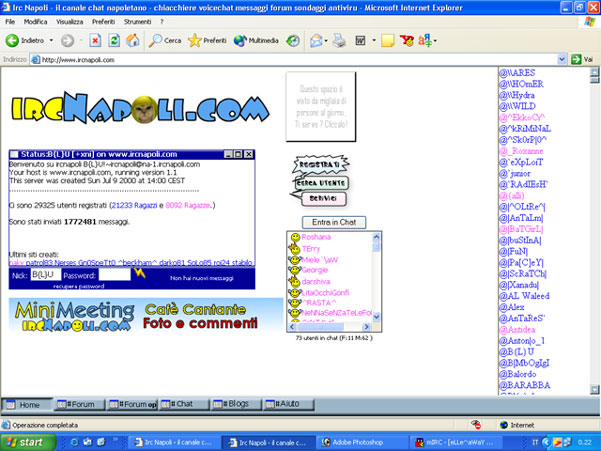This screenshot has height=451, width=601.
Task: Switch to the #Chat tab
Action: coord(184,404)
